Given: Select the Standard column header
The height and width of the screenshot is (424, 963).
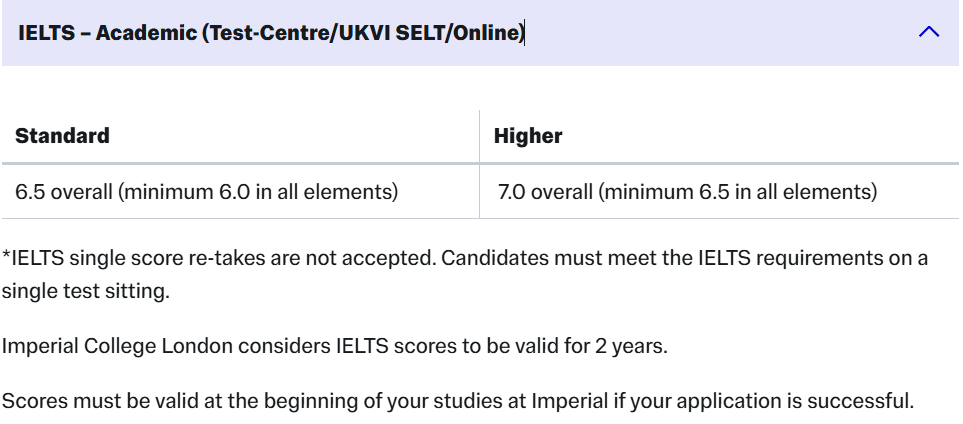Looking at the screenshot, I should [x=62, y=136].
